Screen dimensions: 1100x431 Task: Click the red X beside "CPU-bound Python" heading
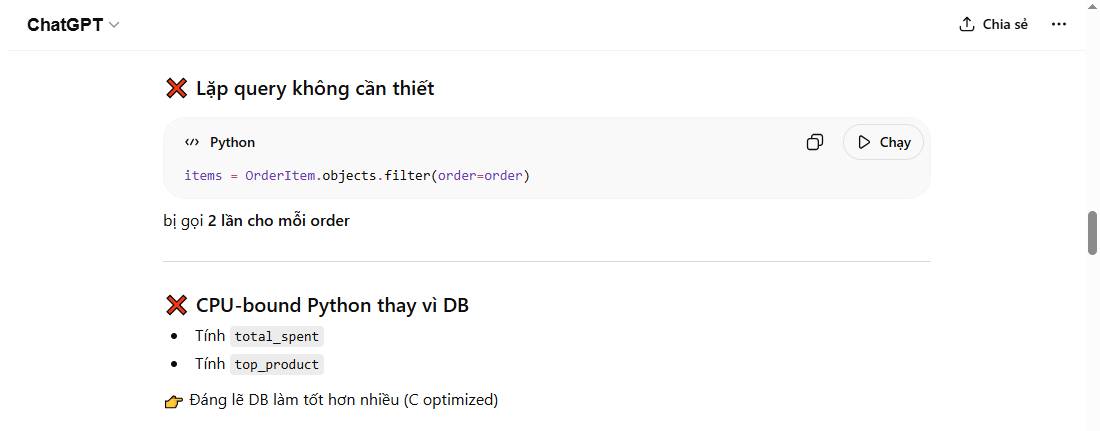176,306
